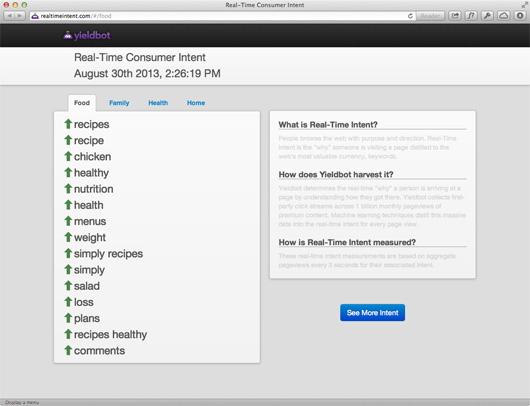The width and height of the screenshot is (530, 406).
Task: Click the browser forward arrow button
Action: pyautogui.click(x=20, y=16)
